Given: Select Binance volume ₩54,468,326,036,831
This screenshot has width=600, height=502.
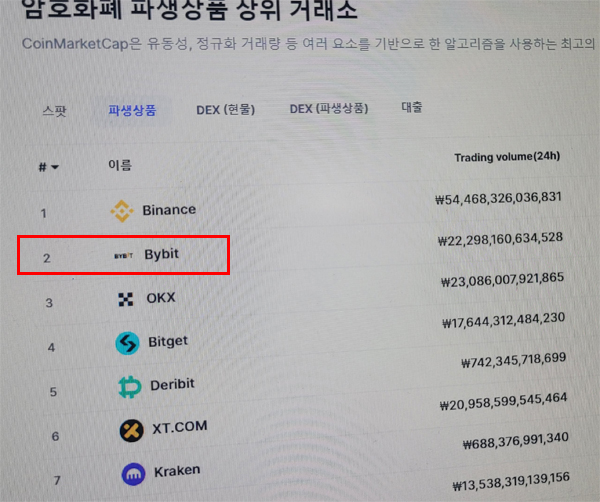Looking at the screenshot, I should pos(498,199).
